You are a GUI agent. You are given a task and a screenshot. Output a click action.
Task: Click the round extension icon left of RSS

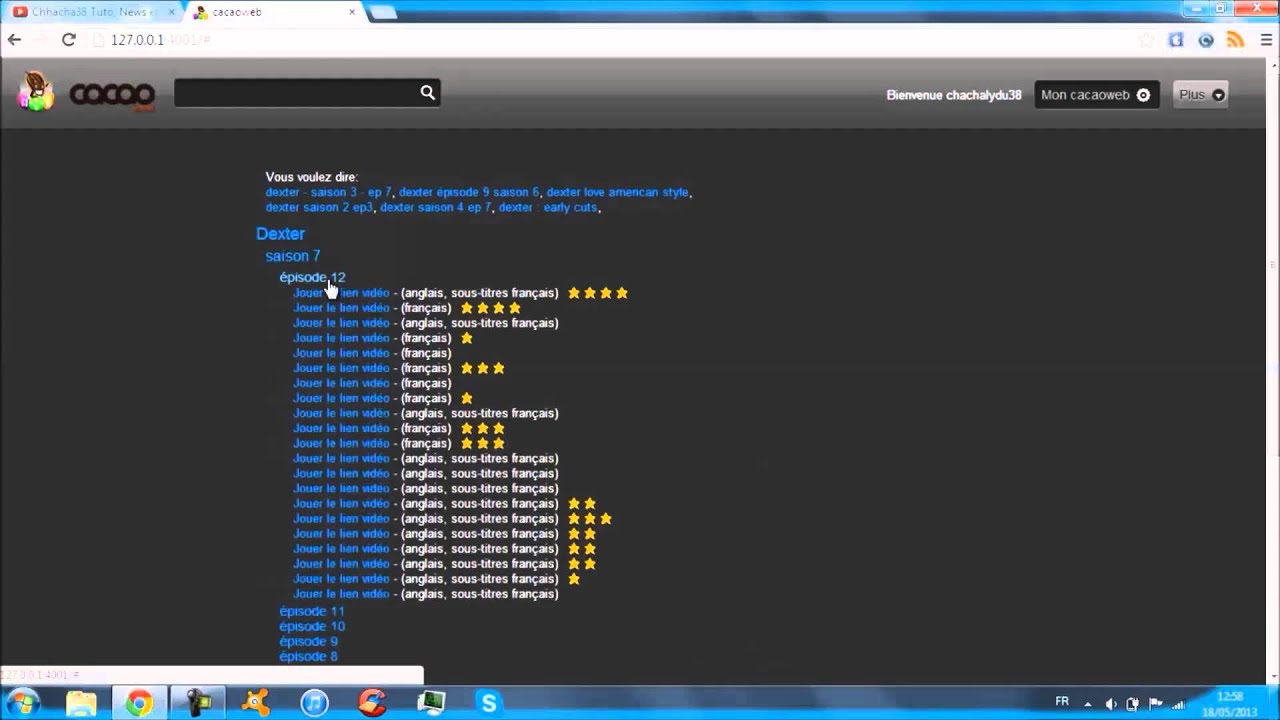click(1206, 40)
